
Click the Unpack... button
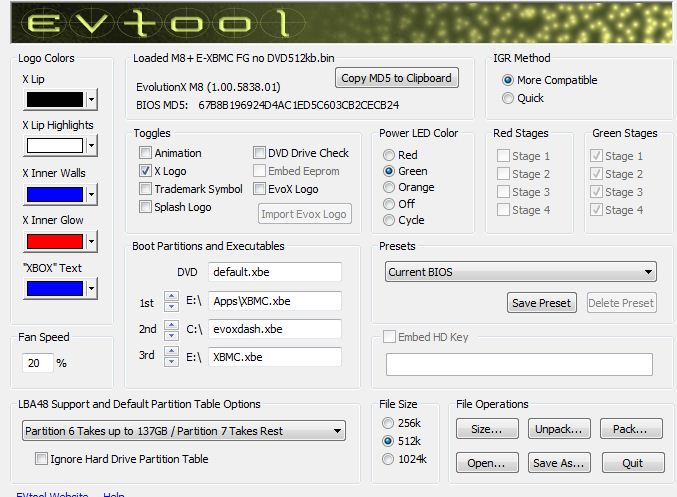[x=559, y=429]
